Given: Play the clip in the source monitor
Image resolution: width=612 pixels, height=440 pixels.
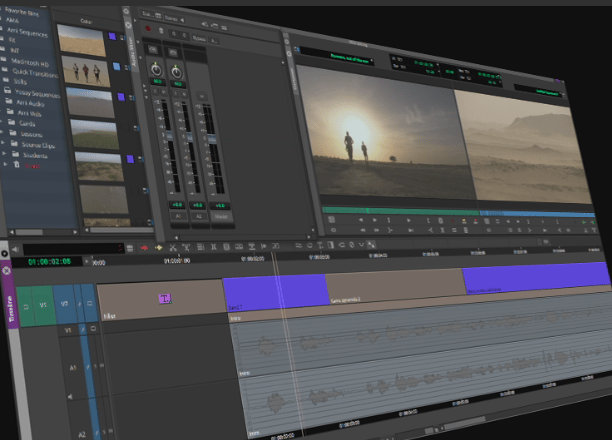Looking at the screenshot, I should [409, 220].
